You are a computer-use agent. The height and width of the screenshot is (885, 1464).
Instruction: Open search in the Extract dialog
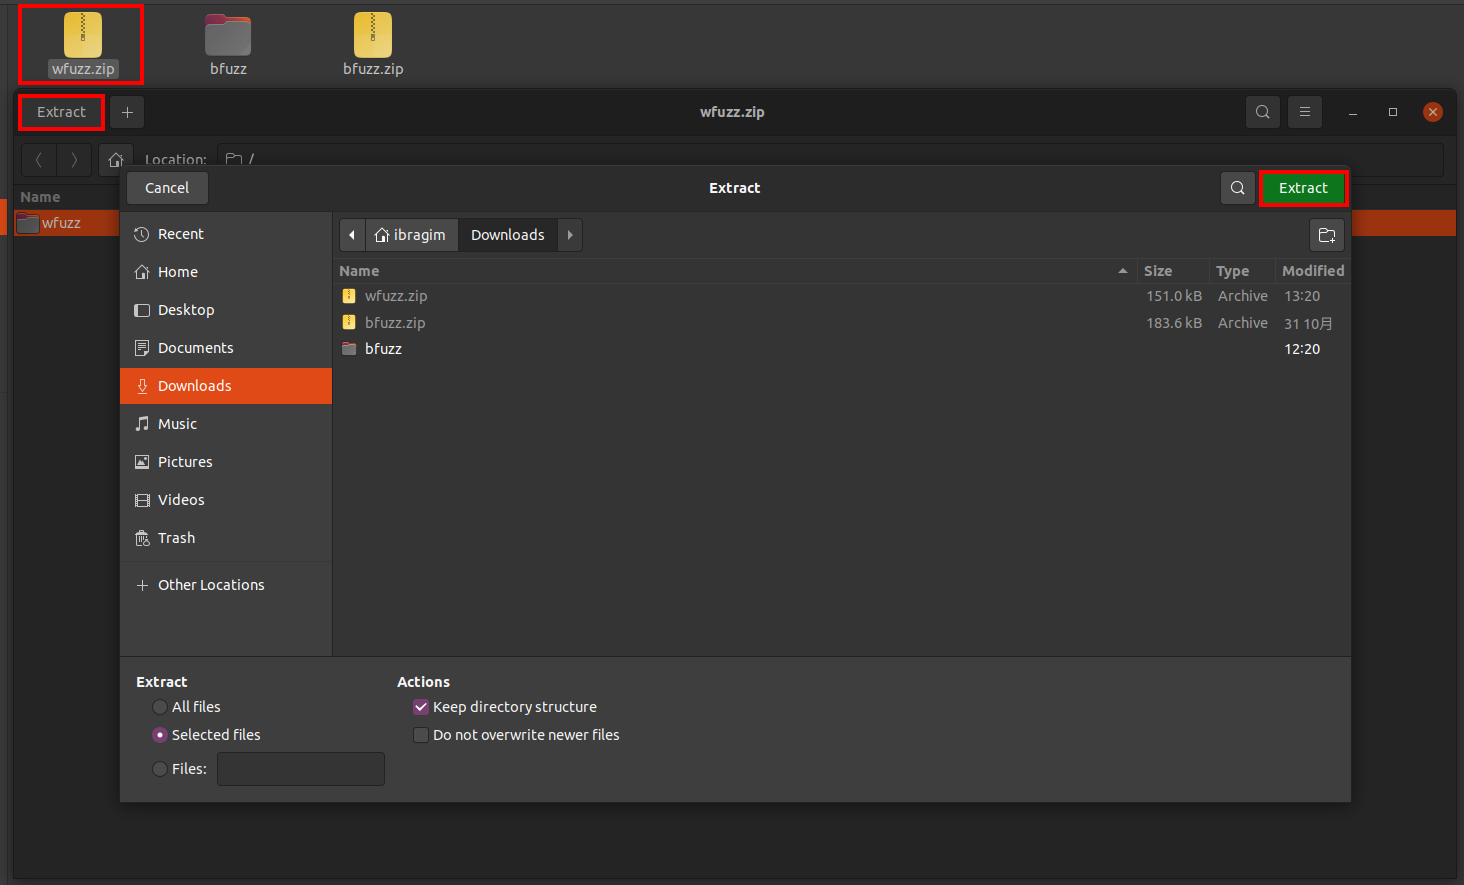pos(1237,188)
